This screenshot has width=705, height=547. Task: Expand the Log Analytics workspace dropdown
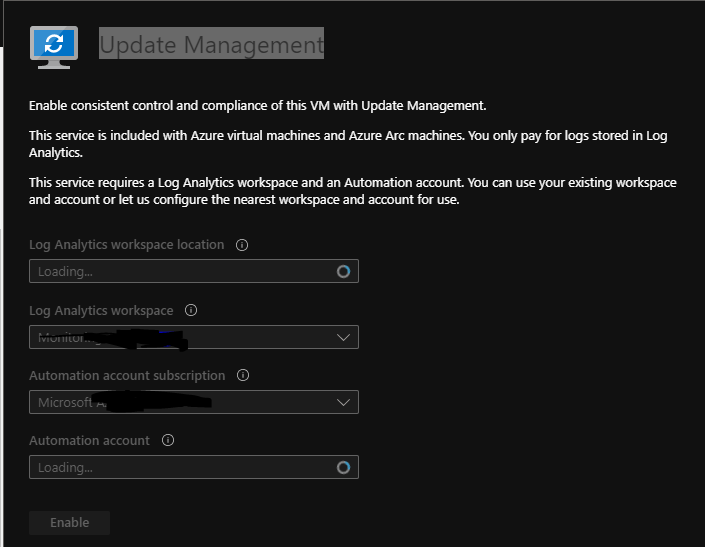click(194, 337)
